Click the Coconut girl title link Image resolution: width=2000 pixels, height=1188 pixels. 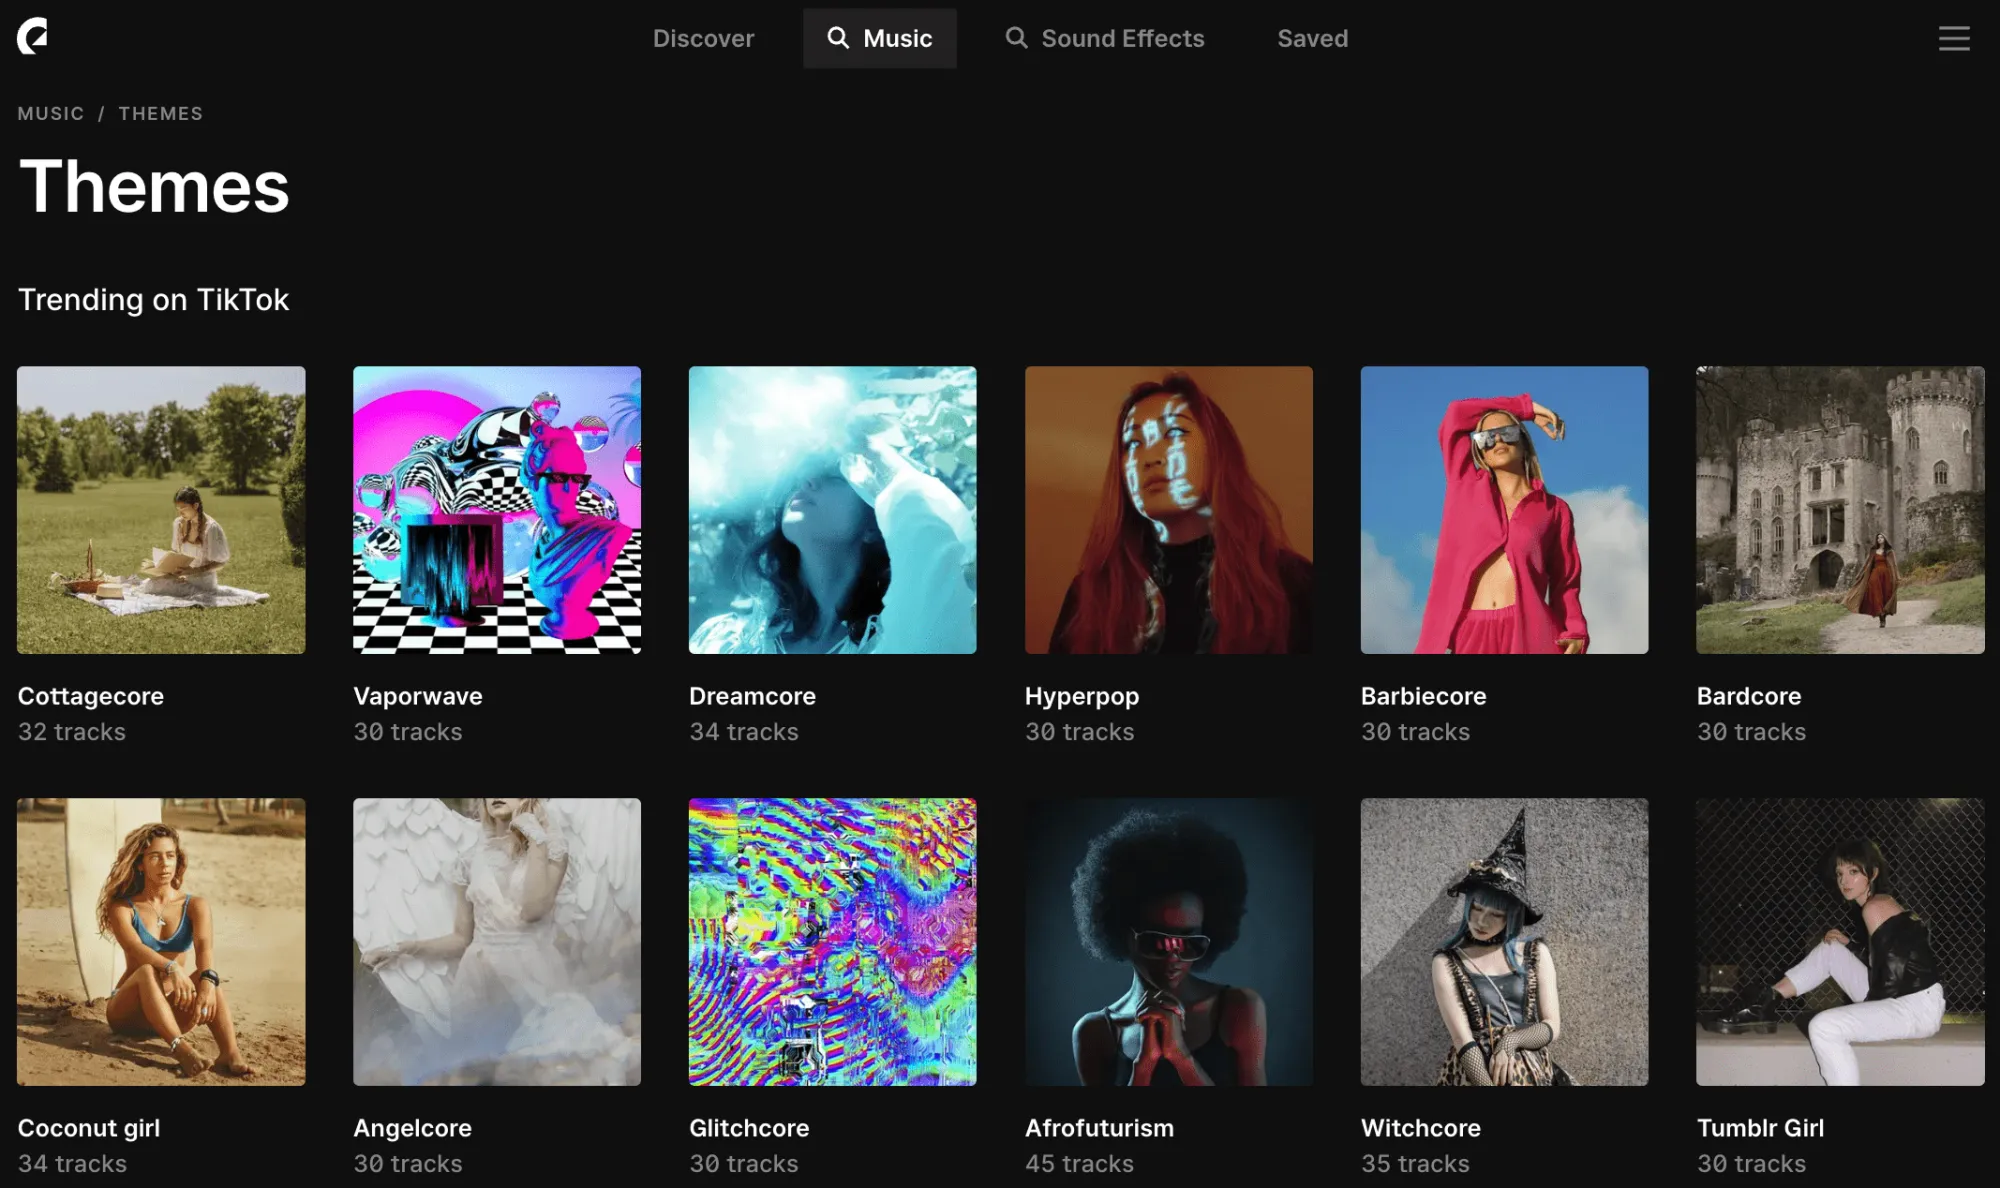click(89, 1127)
